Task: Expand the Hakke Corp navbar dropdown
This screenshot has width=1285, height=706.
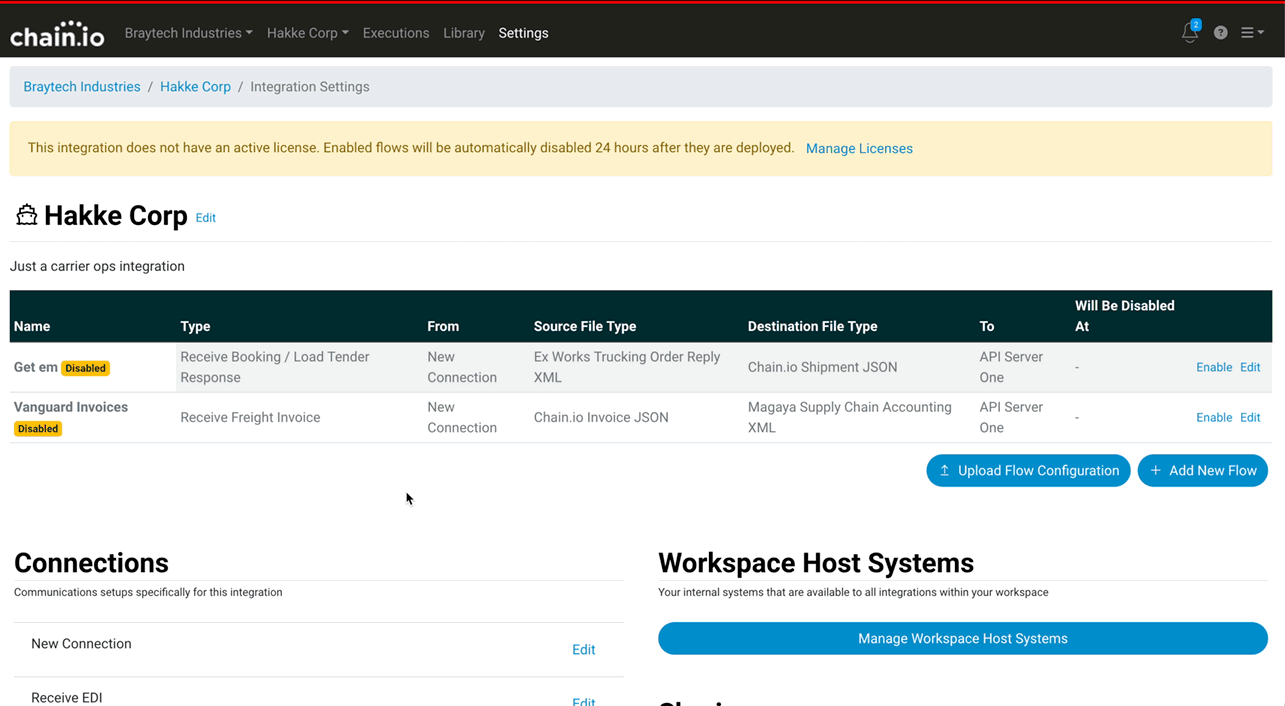Action: coord(307,33)
